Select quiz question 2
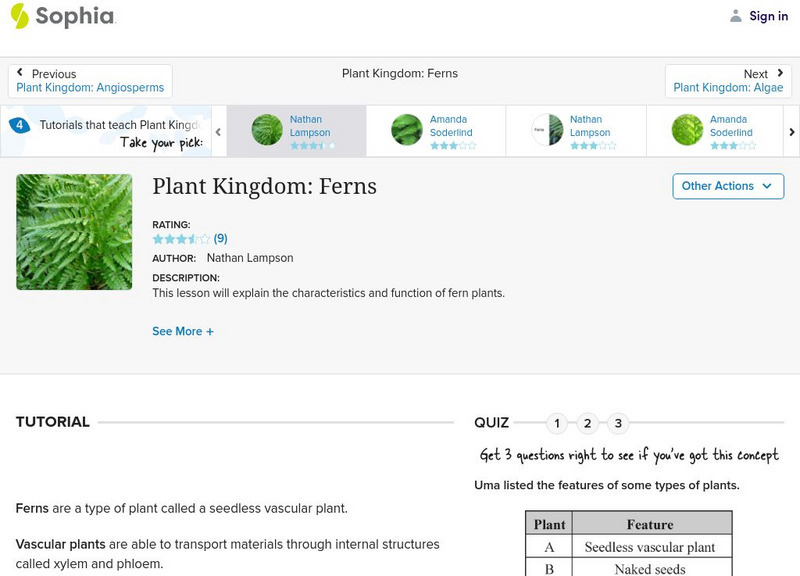The width and height of the screenshot is (800, 576). 588,423
